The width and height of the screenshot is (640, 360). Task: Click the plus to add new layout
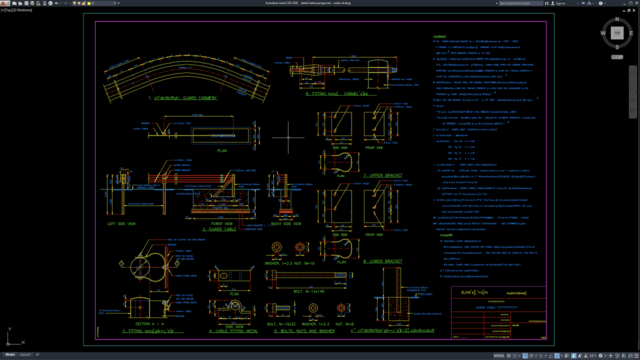point(37,355)
